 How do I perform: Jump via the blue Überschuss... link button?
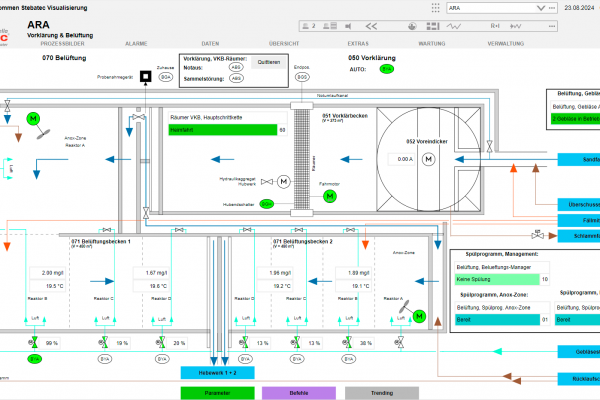(579, 205)
